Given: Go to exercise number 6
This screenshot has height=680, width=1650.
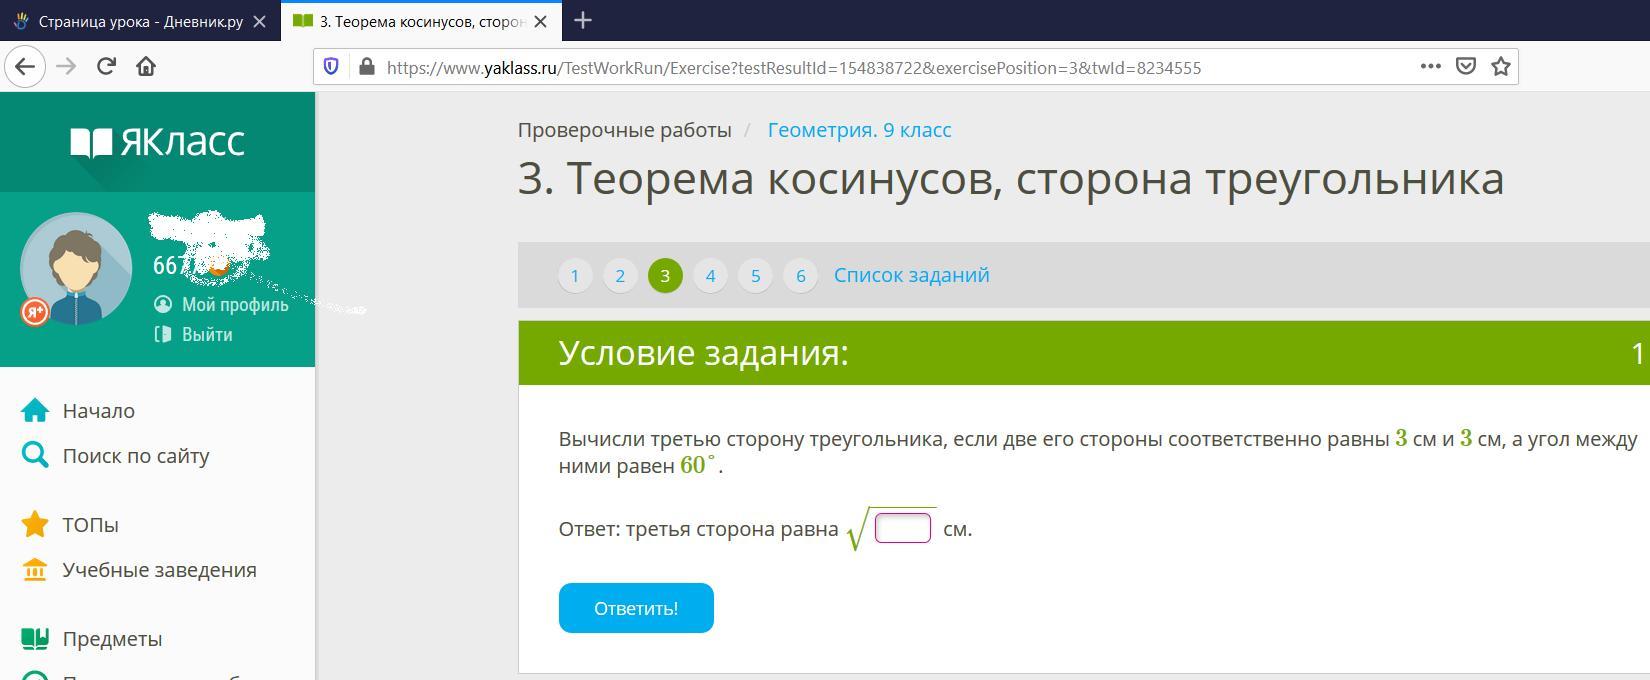Looking at the screenshot, I should [x=800, y=276].
